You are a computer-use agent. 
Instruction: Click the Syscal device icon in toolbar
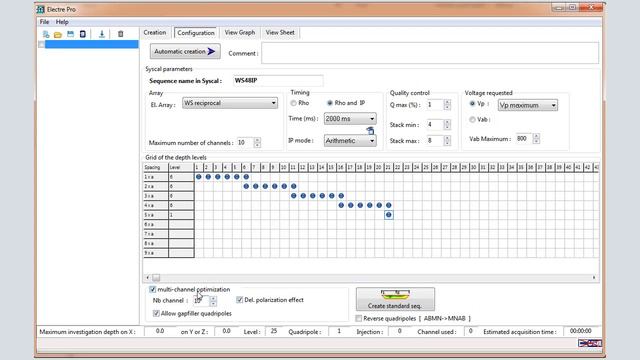pos(83,34)
